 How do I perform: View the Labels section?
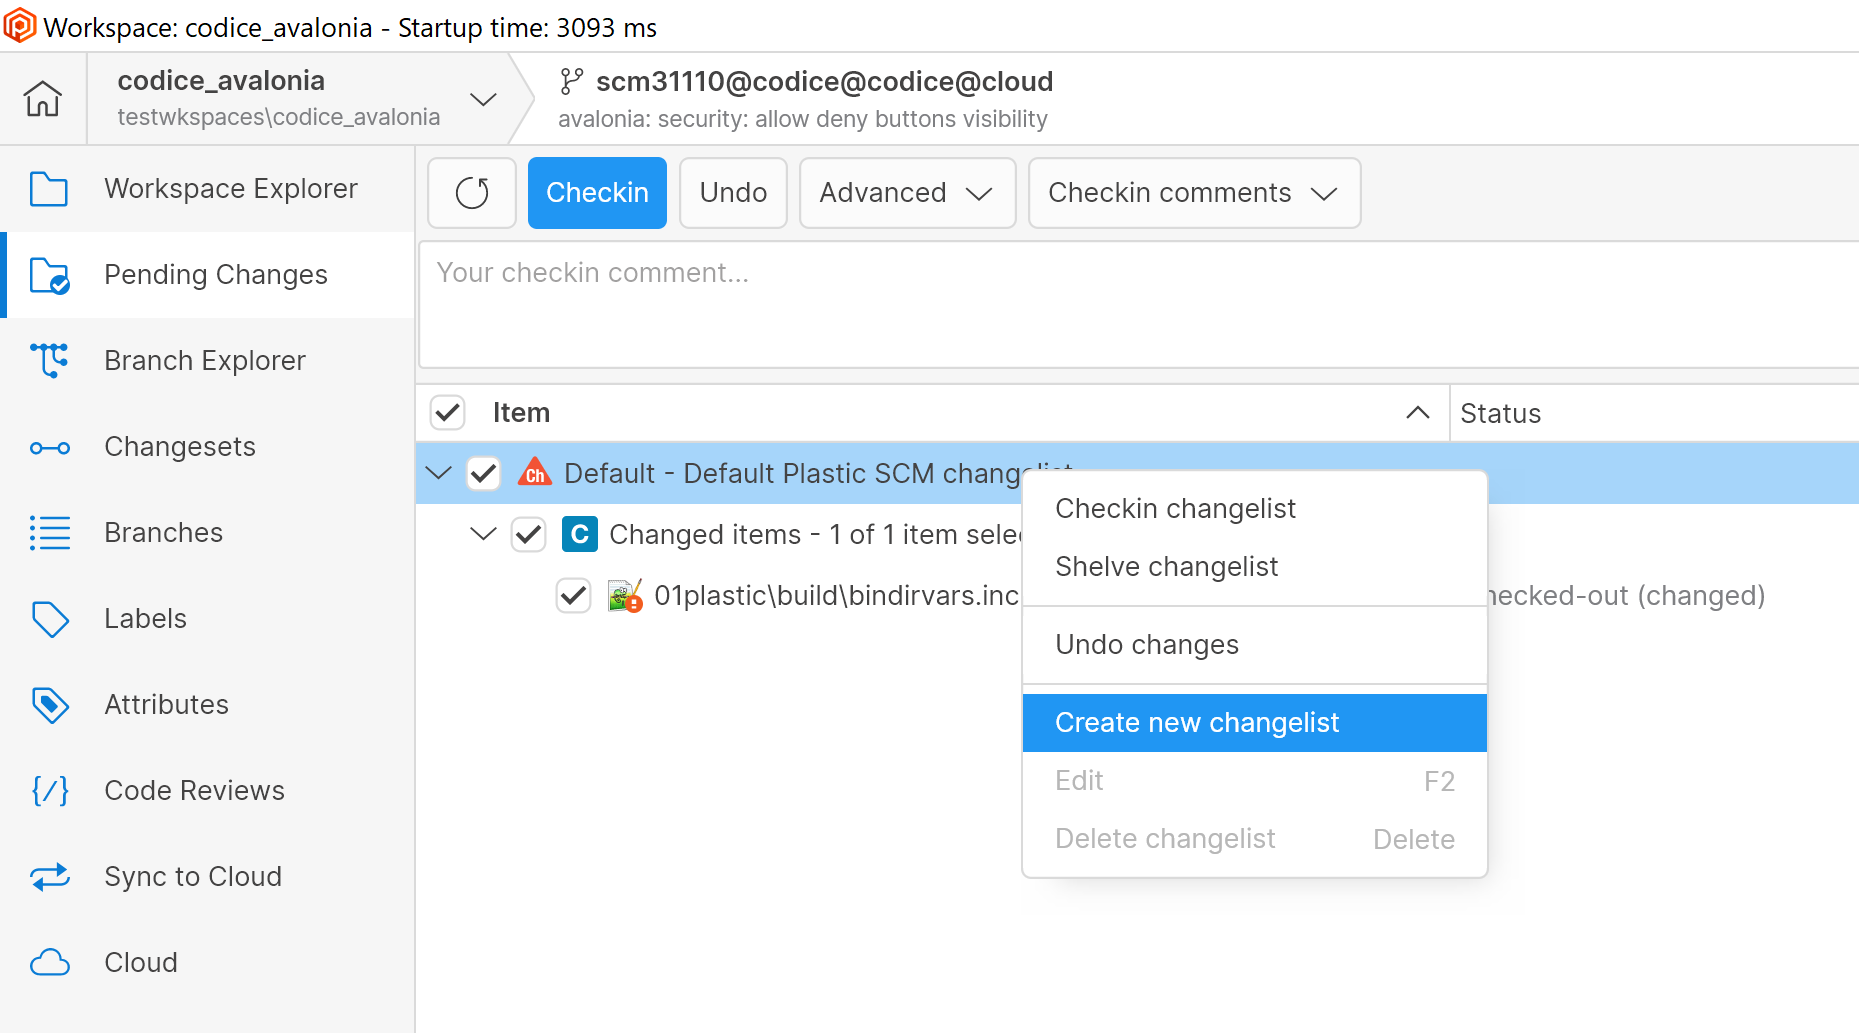tap(145, 618)
